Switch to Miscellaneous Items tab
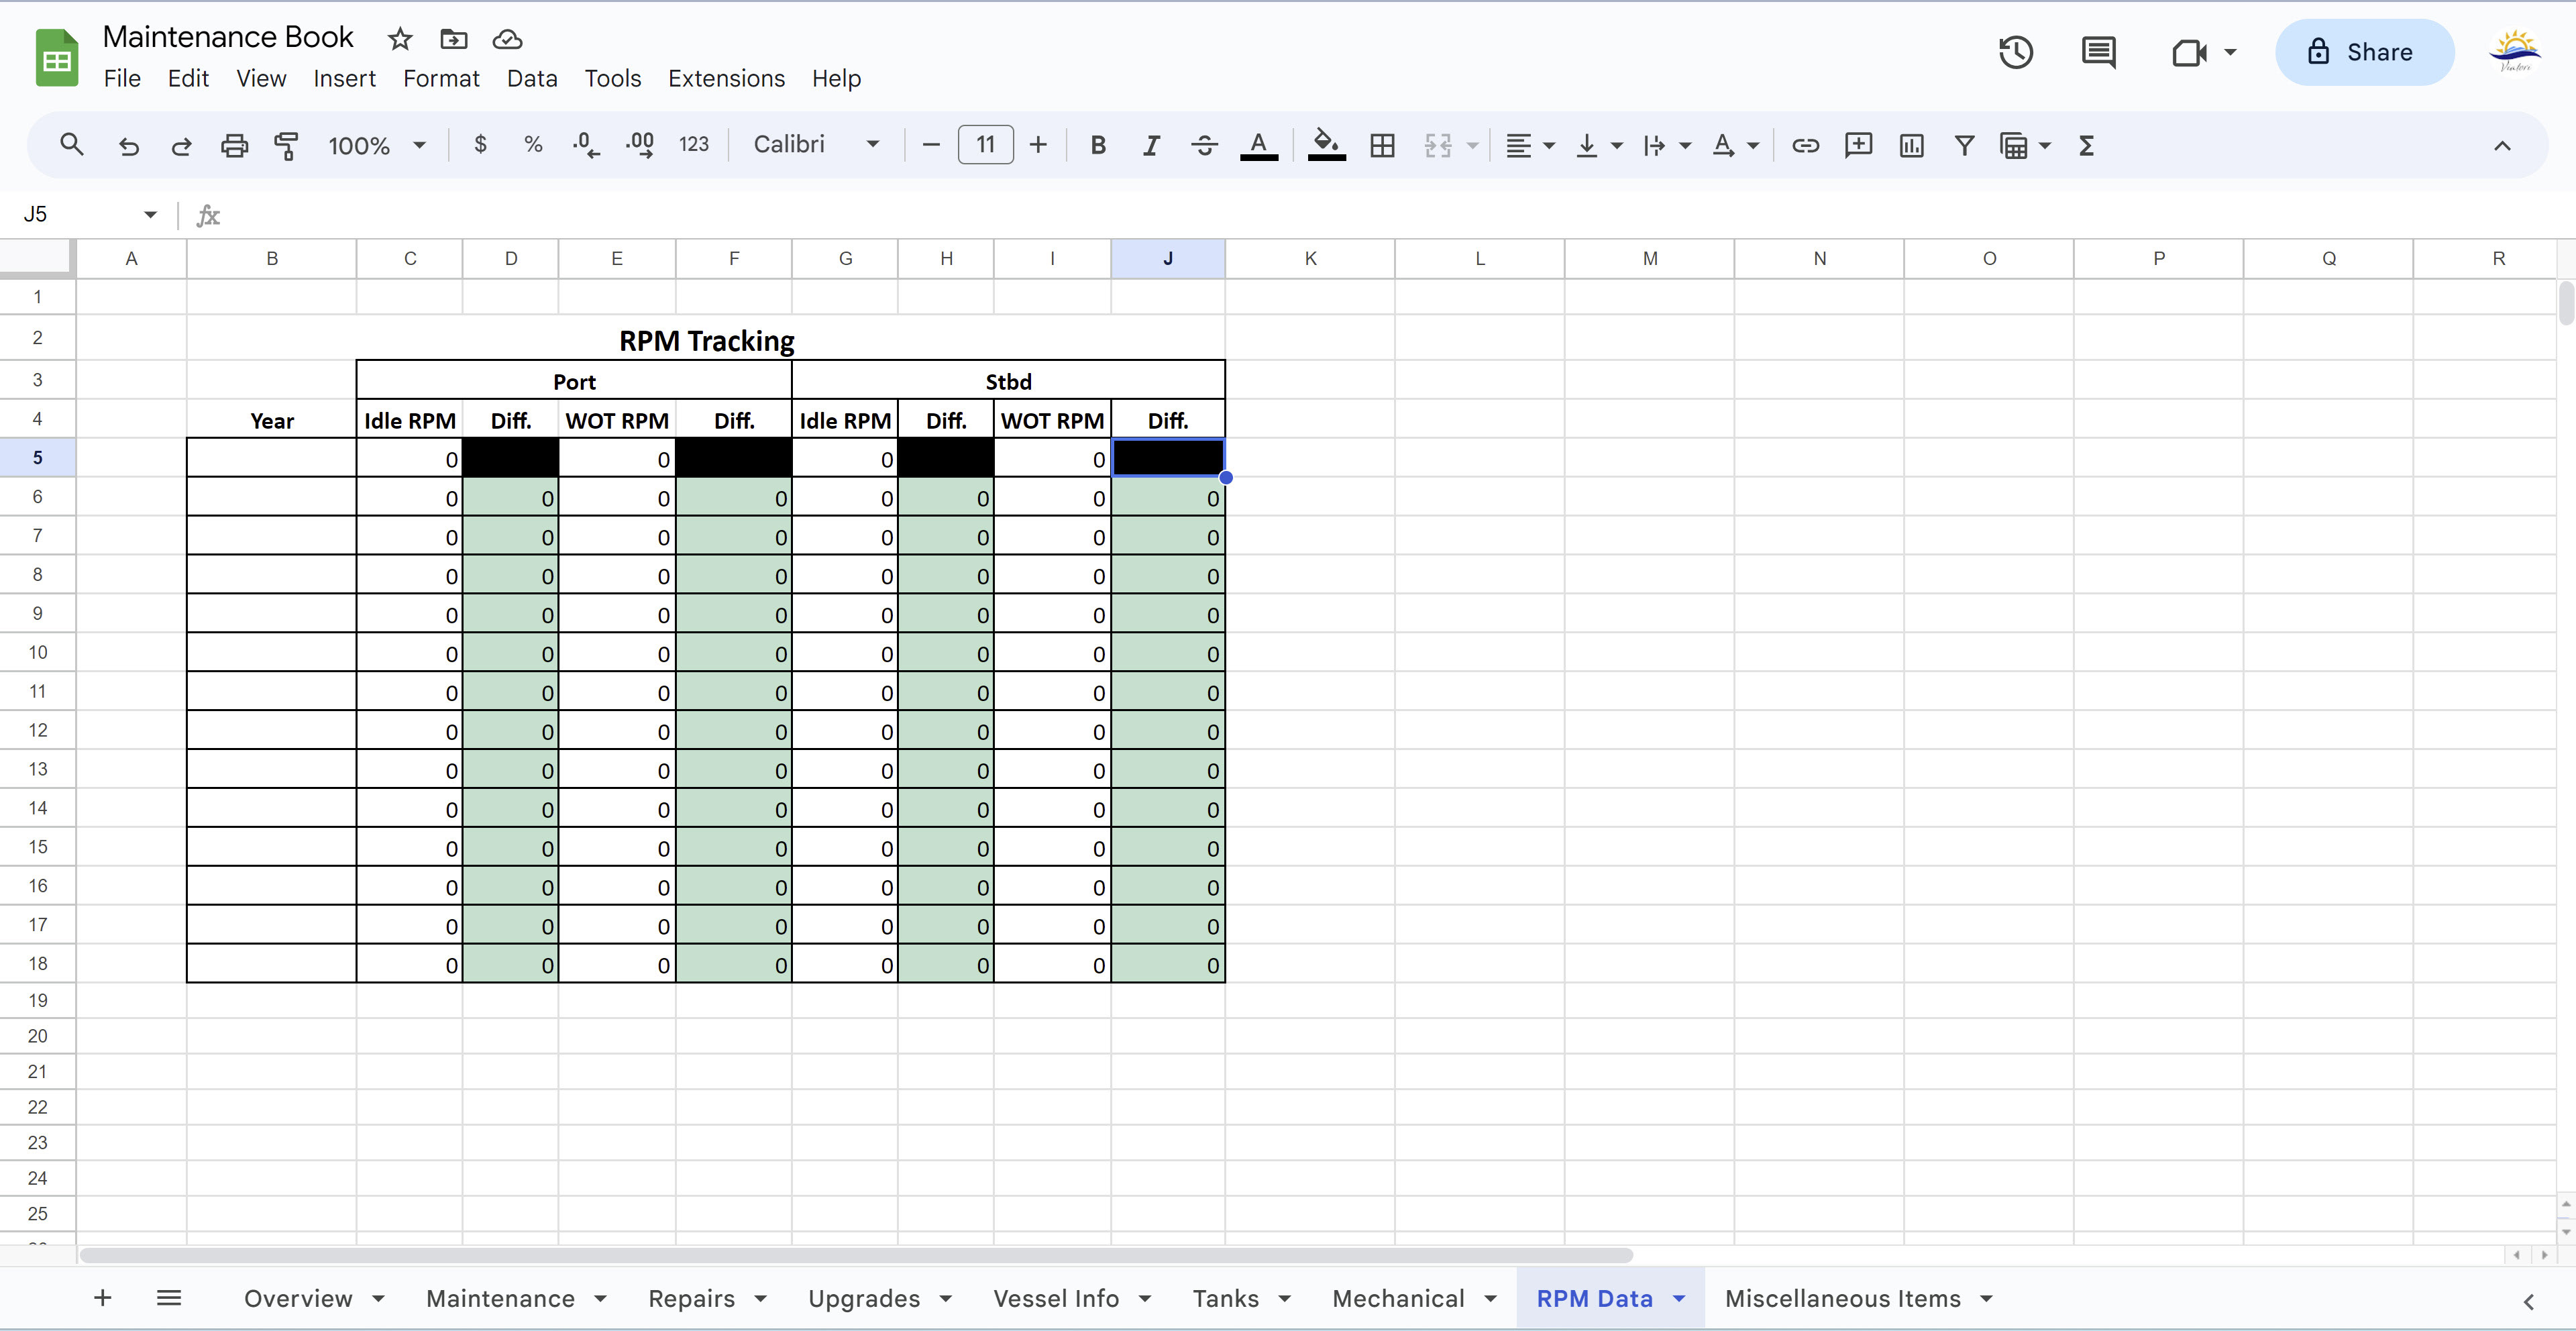The height and width of the screenshot is (1331, 2576). pos(1842,1298)
